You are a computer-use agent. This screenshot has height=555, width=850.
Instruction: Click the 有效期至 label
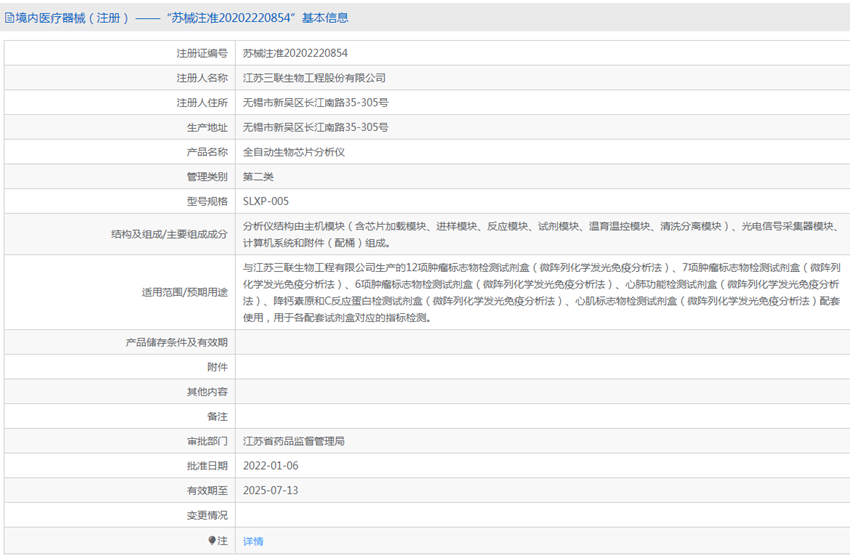click(x=207, y=491)
